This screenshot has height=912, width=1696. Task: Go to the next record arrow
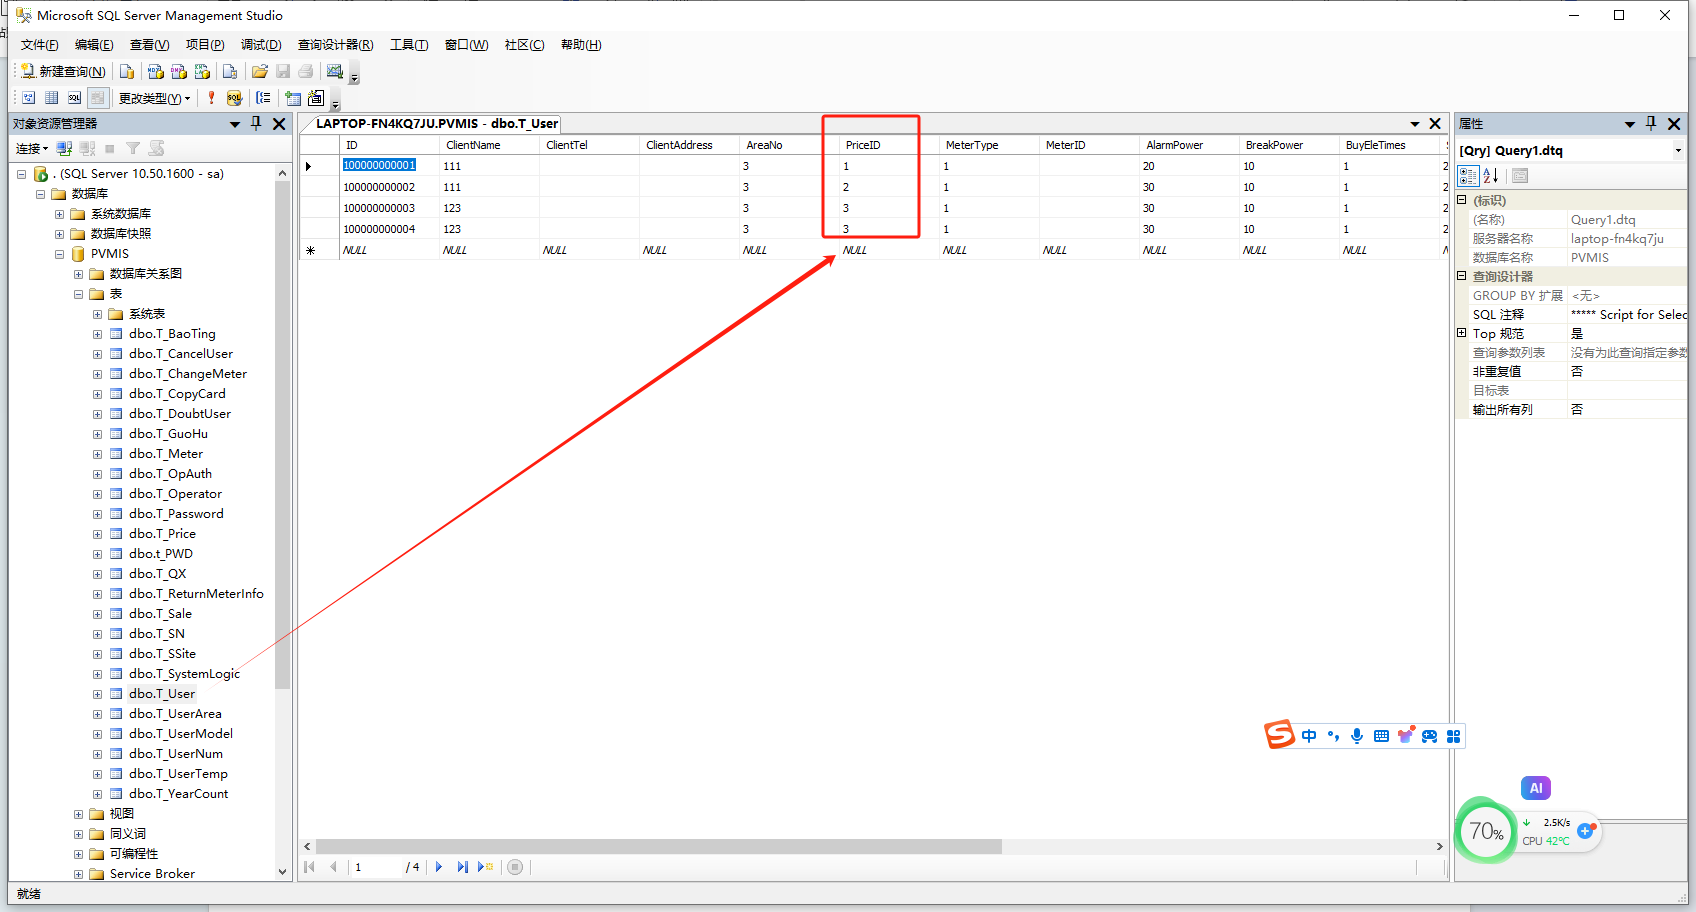coord(439,867)
